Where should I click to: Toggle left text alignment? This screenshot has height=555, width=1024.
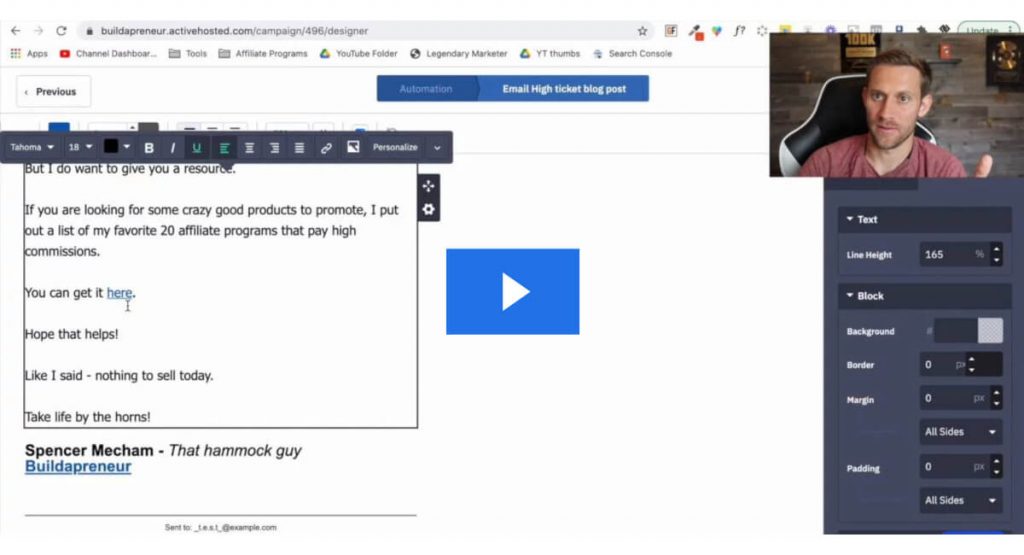[224, 148]
